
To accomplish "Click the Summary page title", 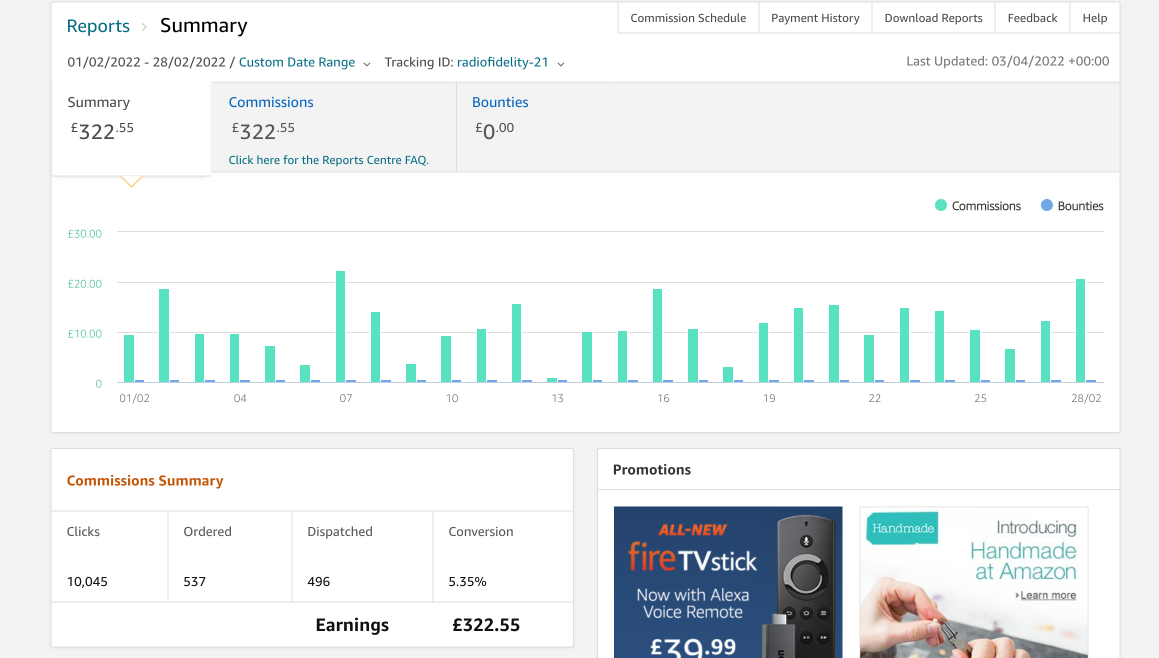I will (204, 26).
